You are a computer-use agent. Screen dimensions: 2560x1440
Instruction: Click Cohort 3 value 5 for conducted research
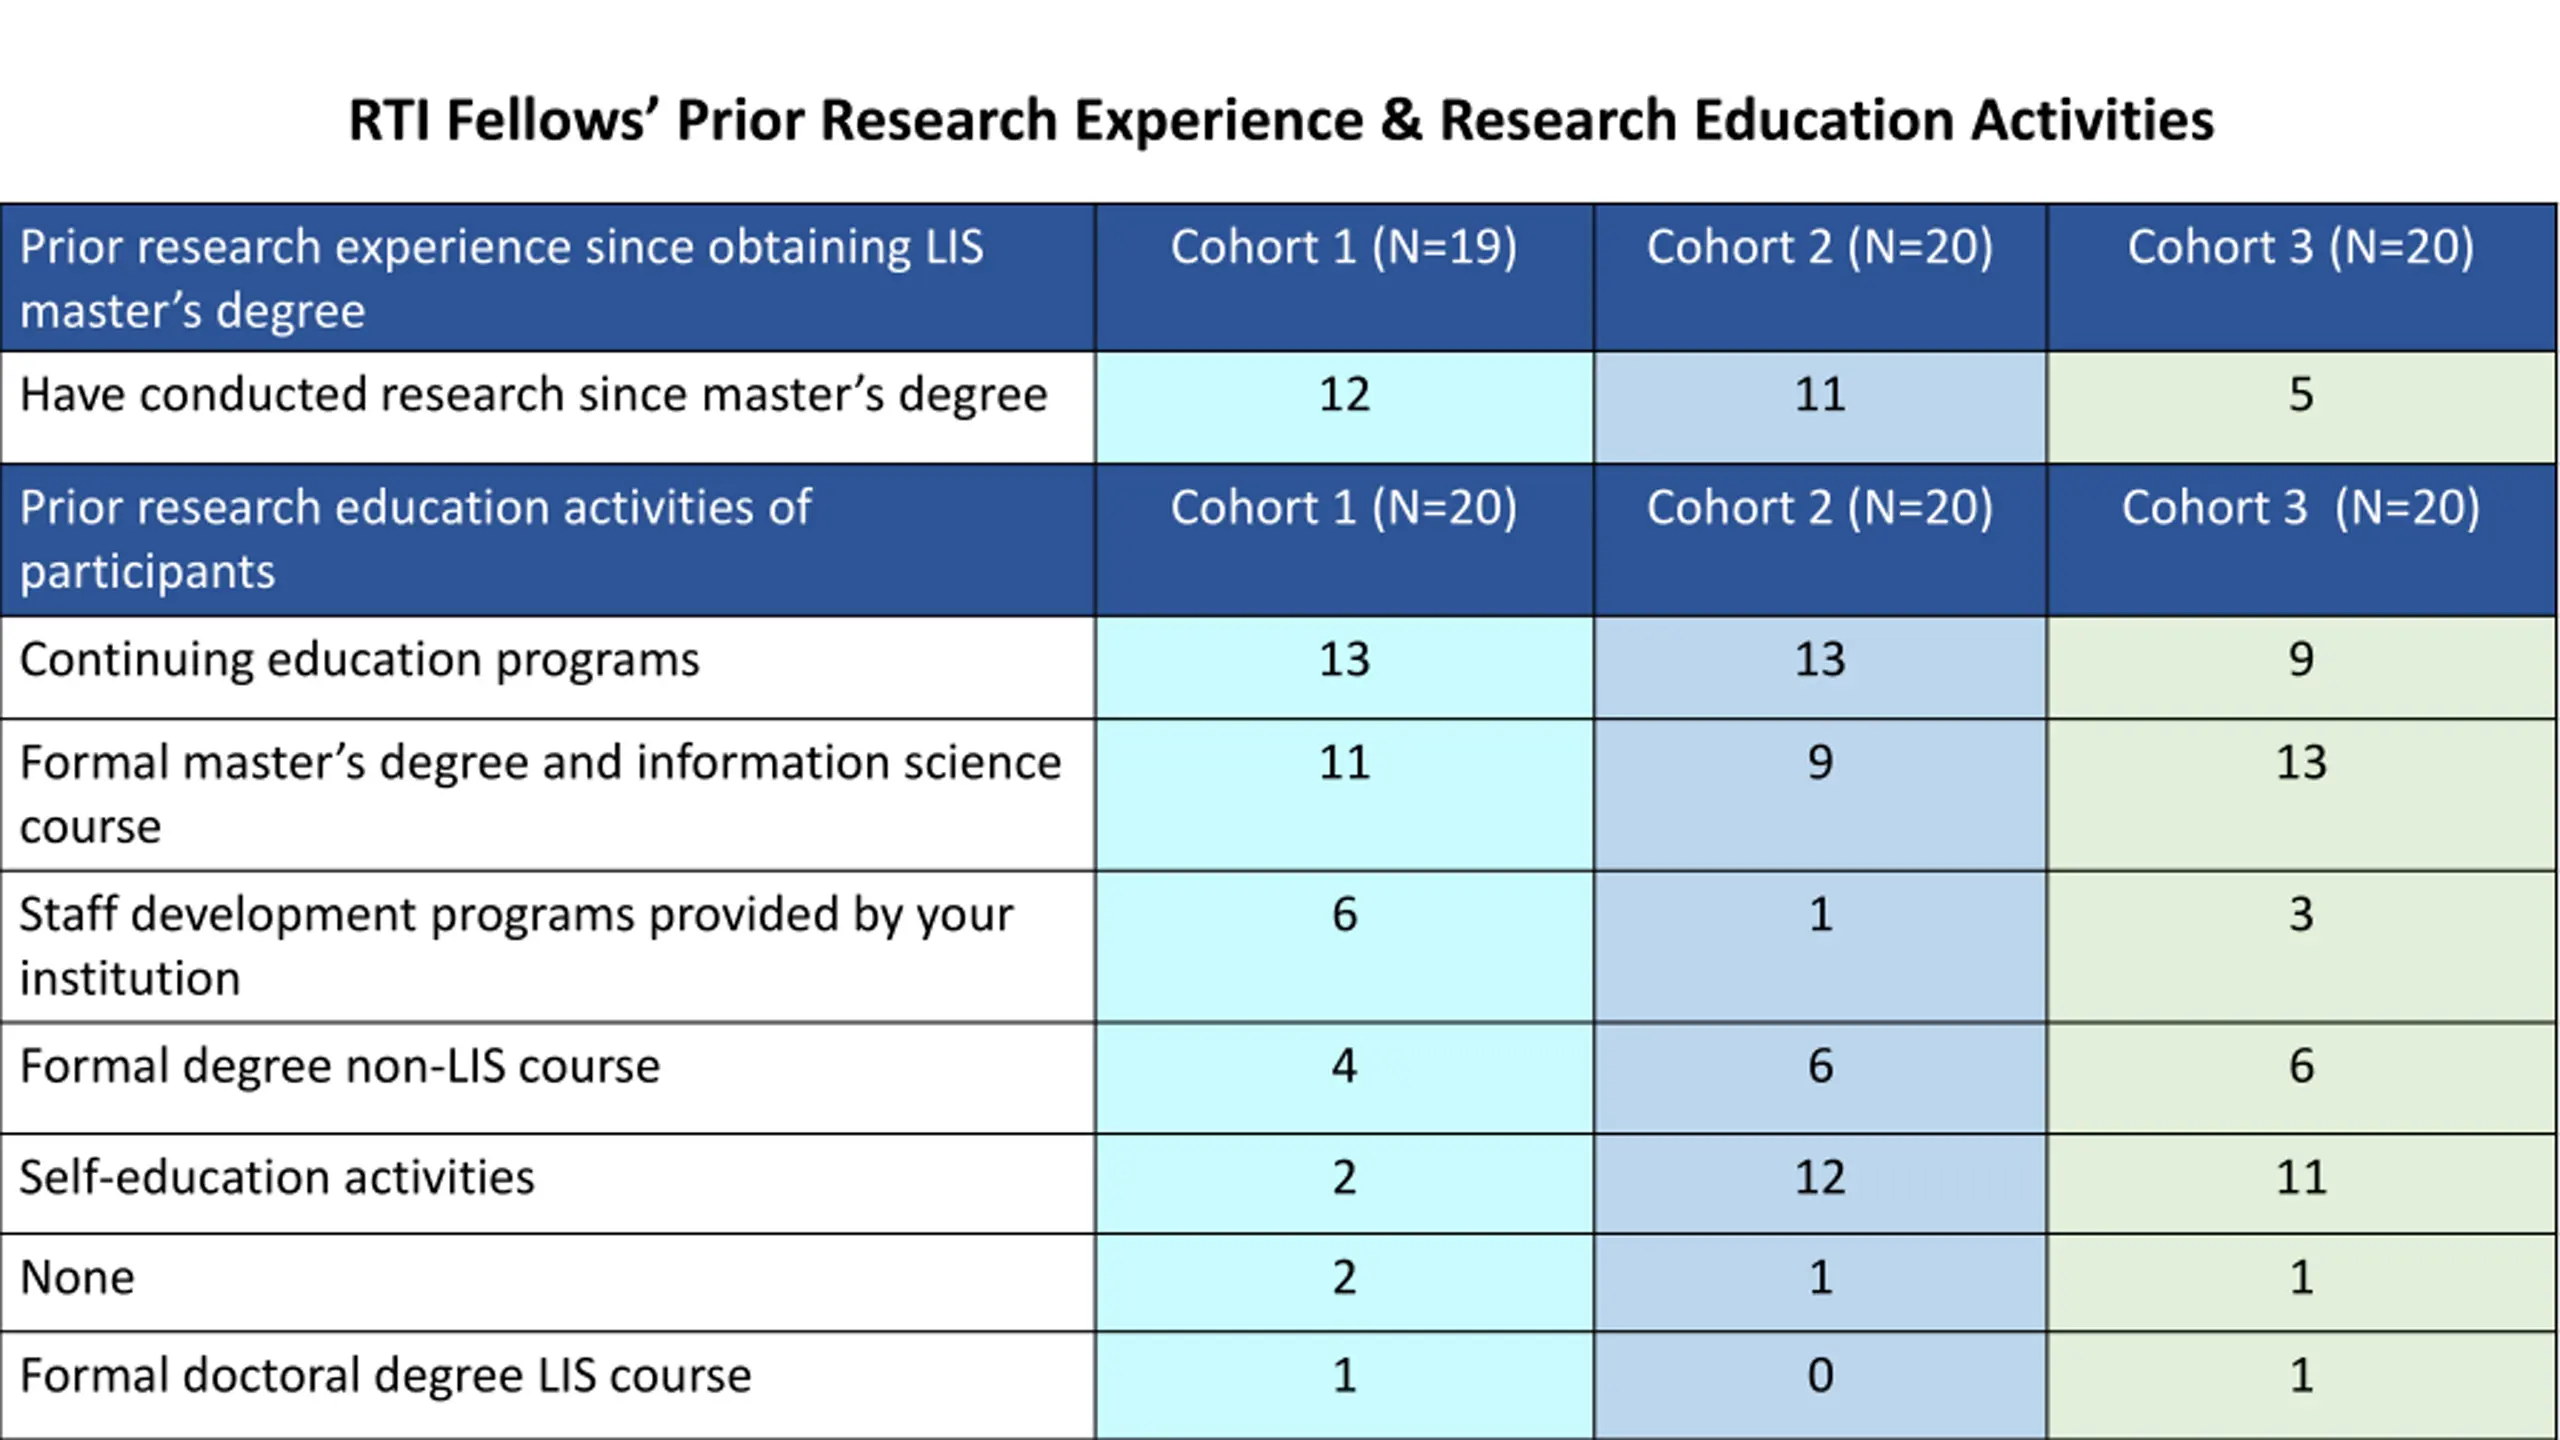click(2300, 395)
